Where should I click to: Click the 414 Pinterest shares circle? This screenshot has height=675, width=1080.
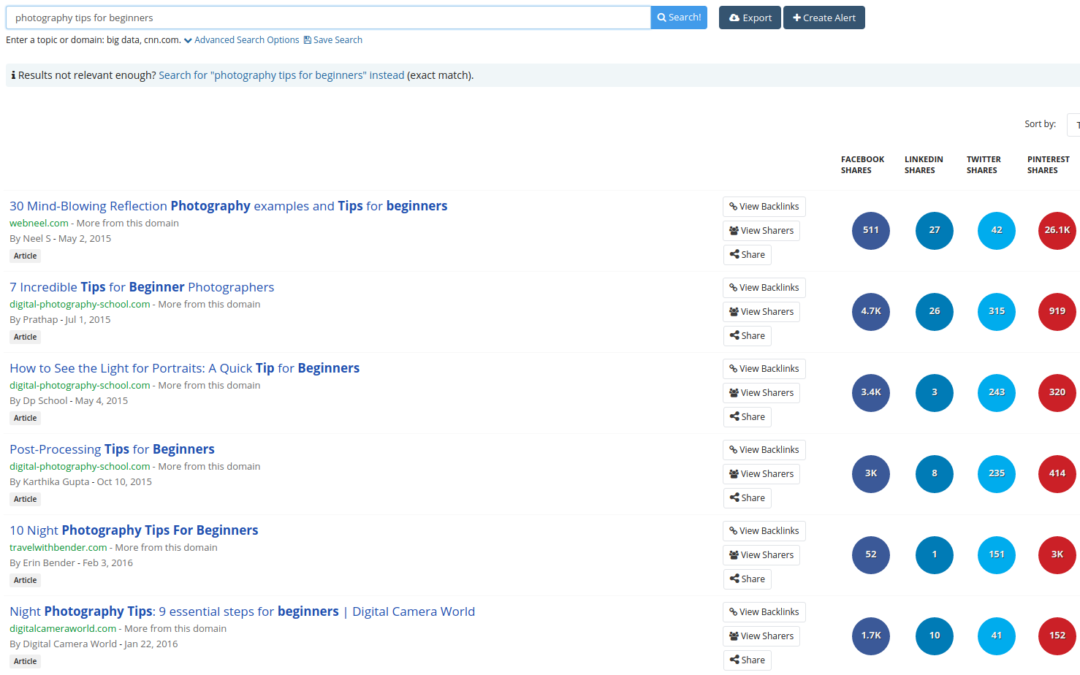coord(1057,474)
